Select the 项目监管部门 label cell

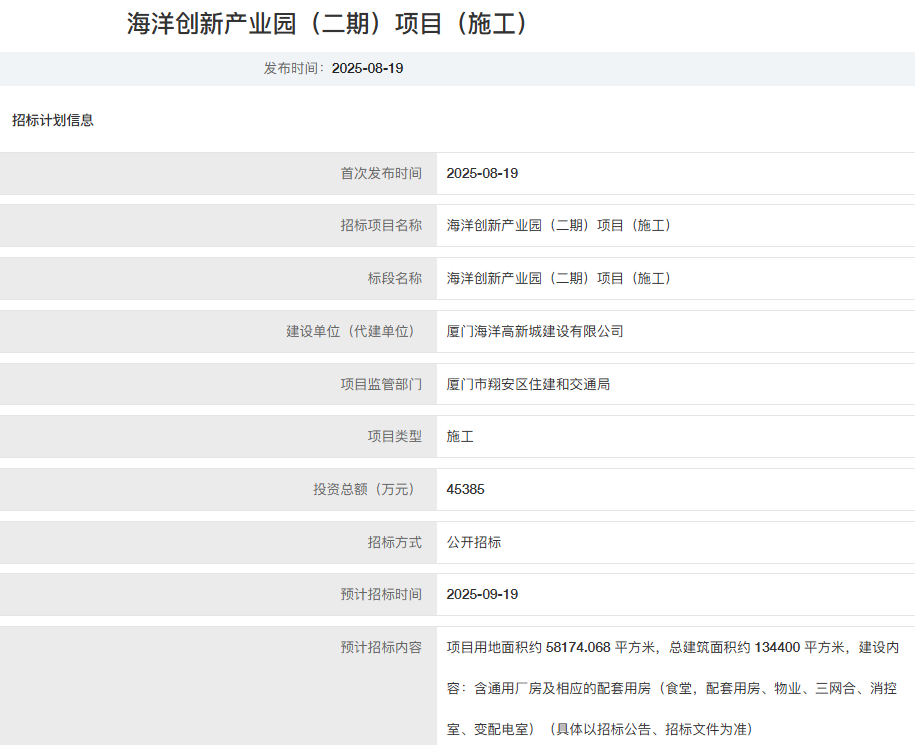[381, 384]
